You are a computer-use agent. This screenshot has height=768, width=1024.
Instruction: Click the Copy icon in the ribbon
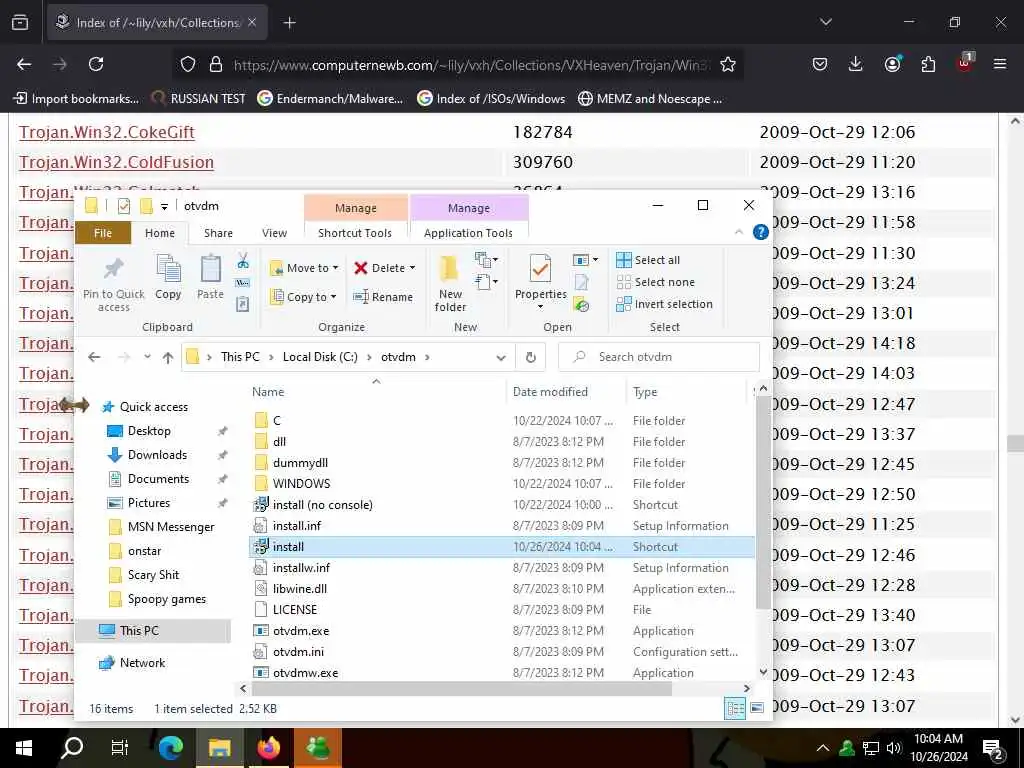(168, 277)
